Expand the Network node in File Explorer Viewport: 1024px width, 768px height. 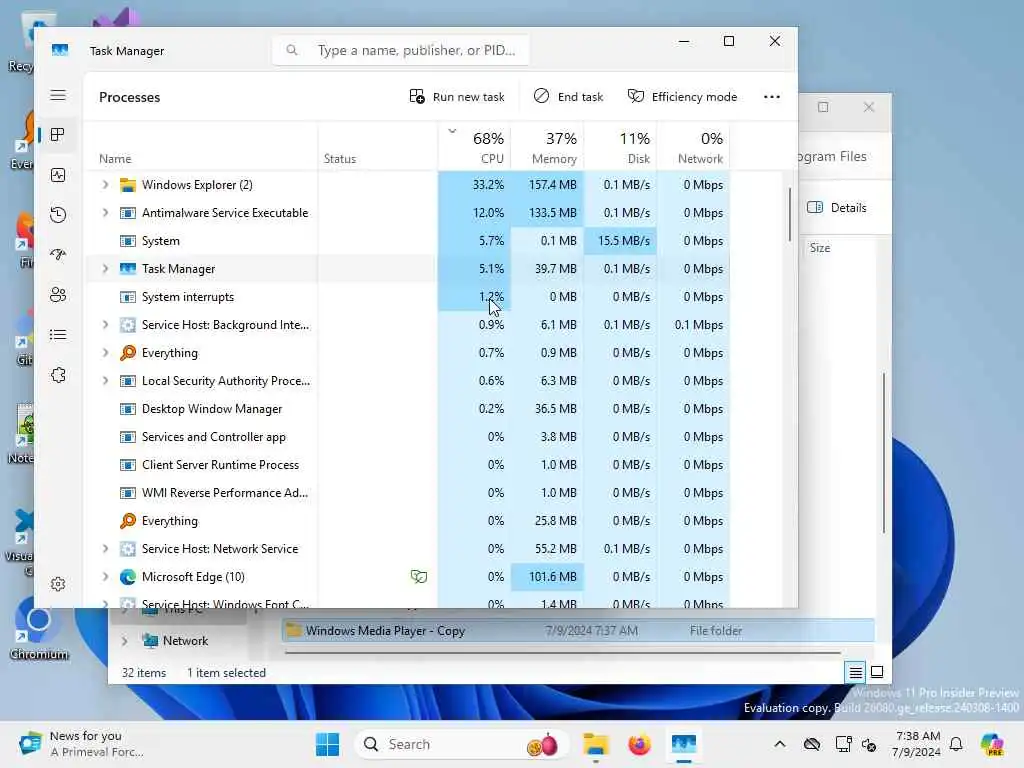click(x=124, y=641)
